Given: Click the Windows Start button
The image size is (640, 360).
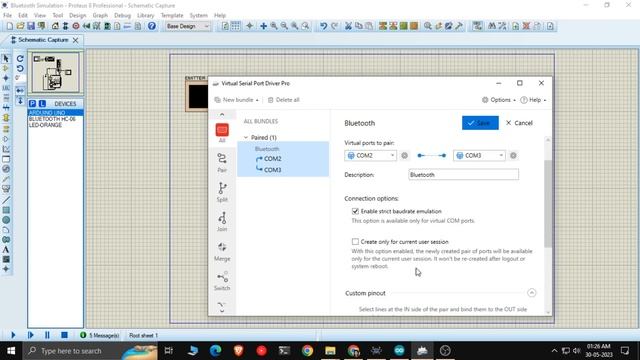Looking at the screenshot, I should (x=11, y=351).
